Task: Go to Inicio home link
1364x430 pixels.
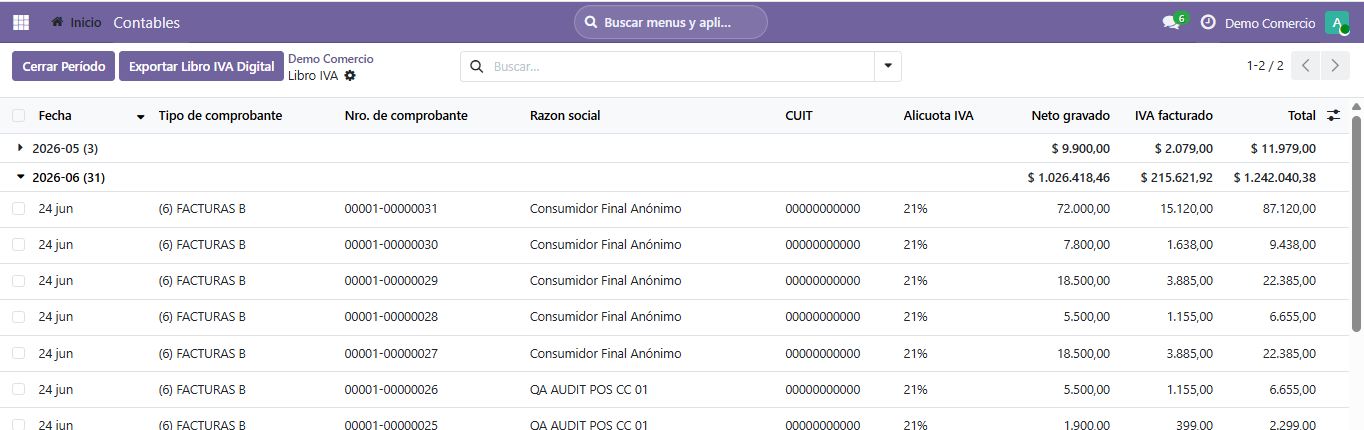Action: [x=76, y=22]
